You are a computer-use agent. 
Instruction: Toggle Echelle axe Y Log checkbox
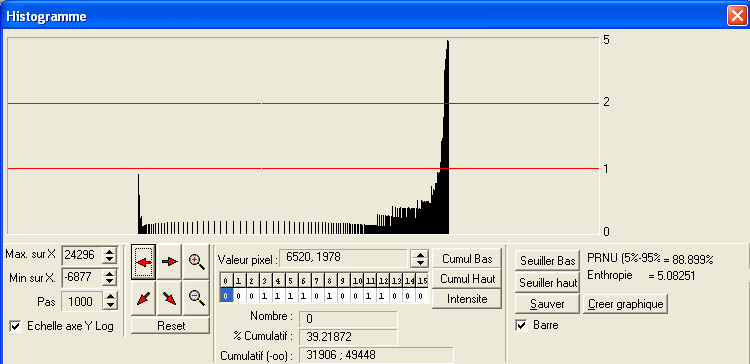click(x=16, y=326)
